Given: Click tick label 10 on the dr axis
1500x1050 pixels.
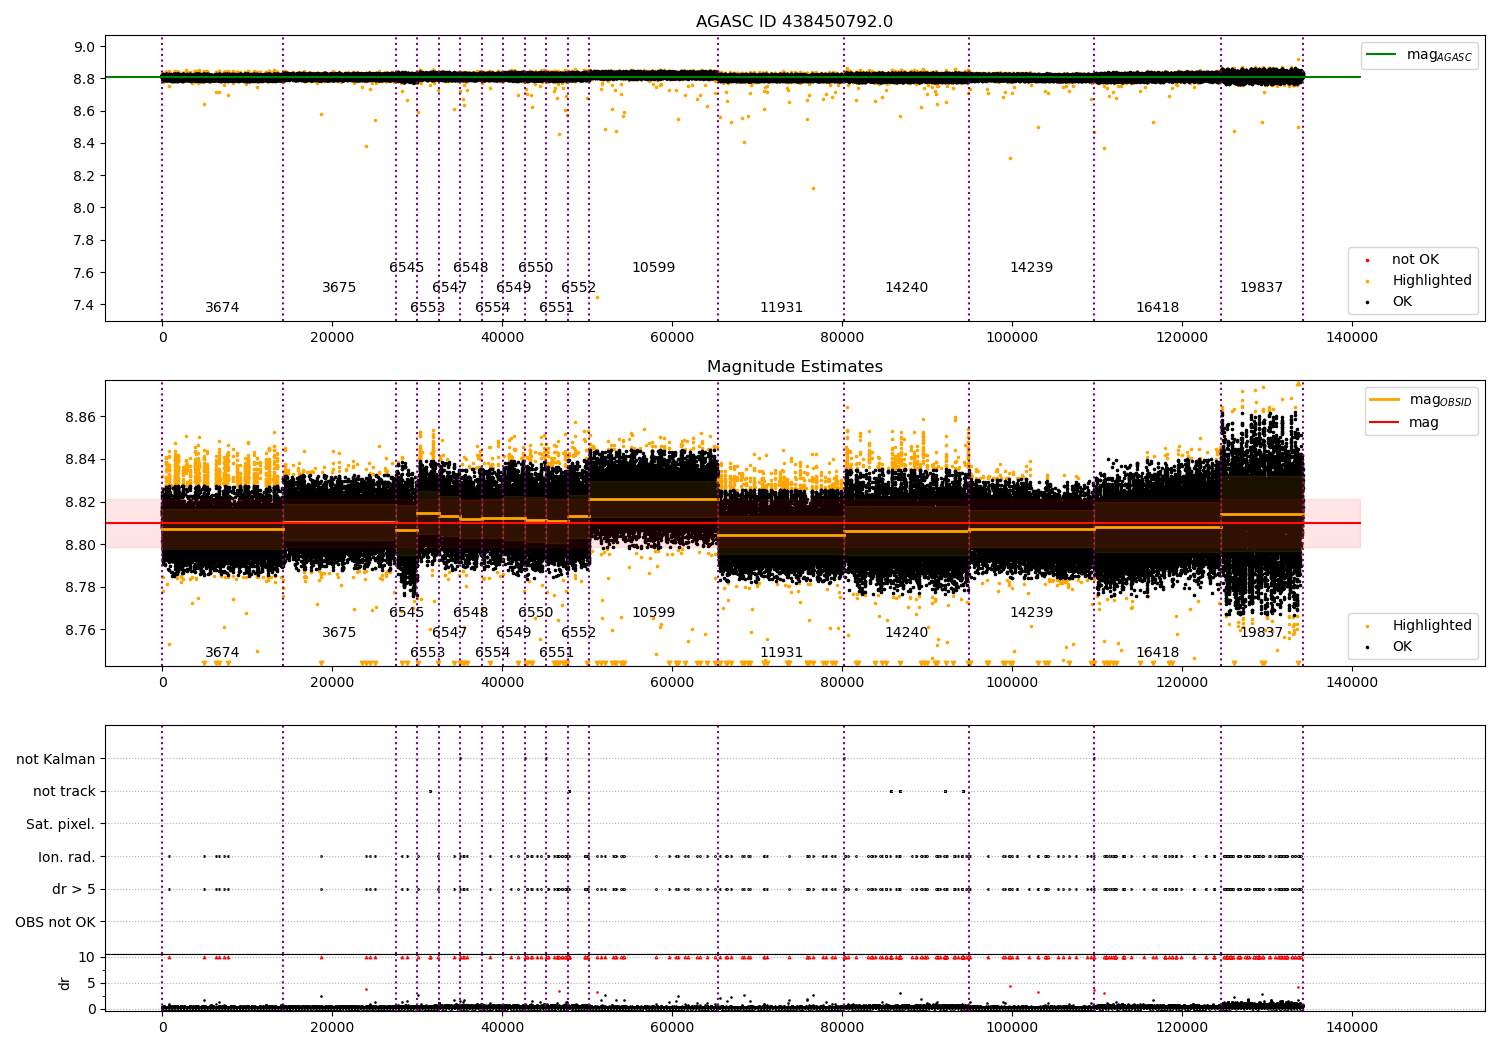Looking at the screenshot, I should coord(87,958).
